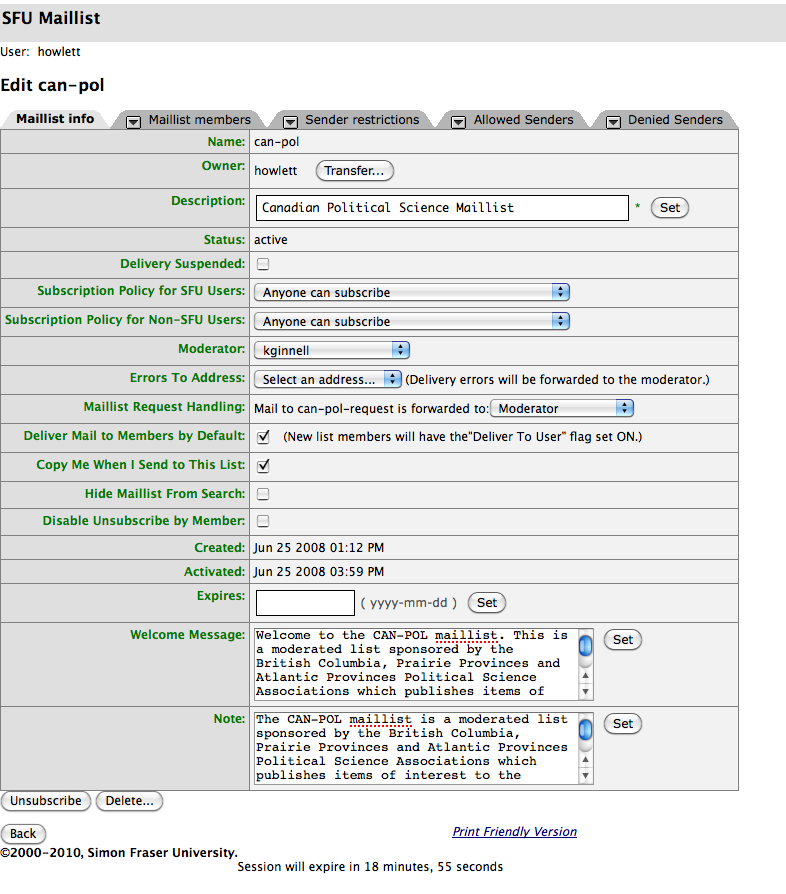Image resolution: width=786 pixels, height=894 pixels.
Task: Enable Hide Maillist From Search
Action: [x=263, y=494]
